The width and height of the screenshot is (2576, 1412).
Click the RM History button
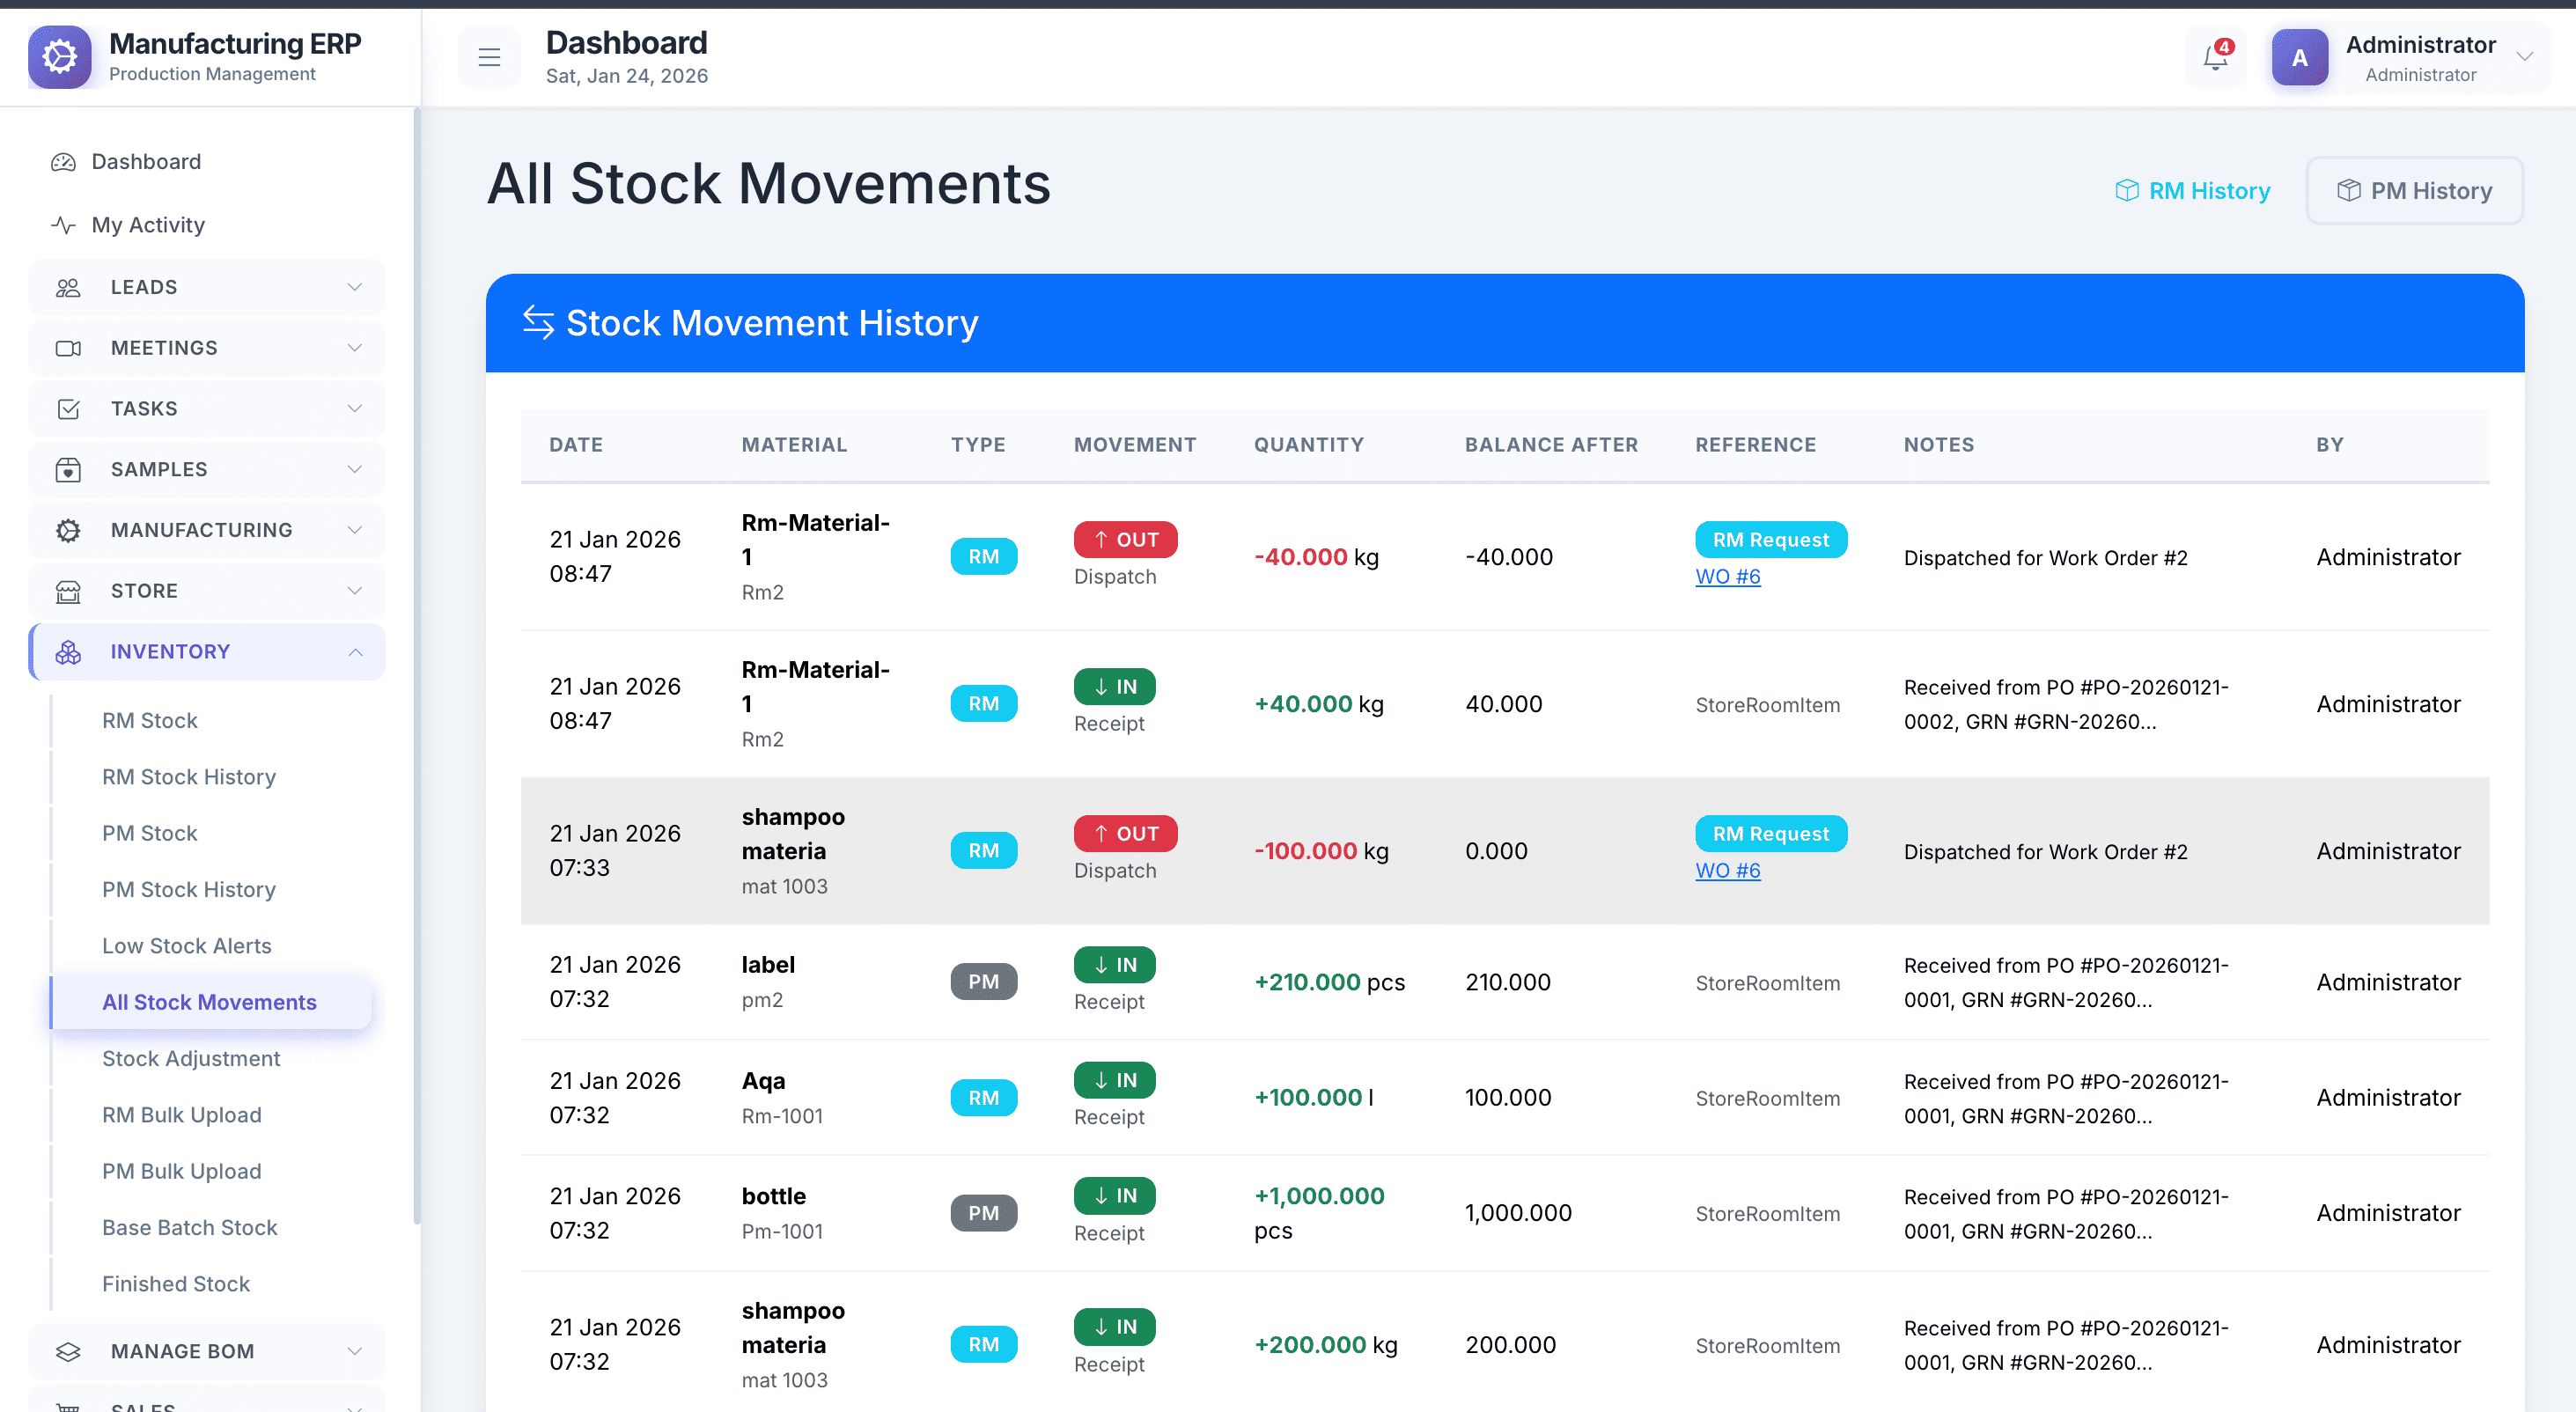[2193, 191]
